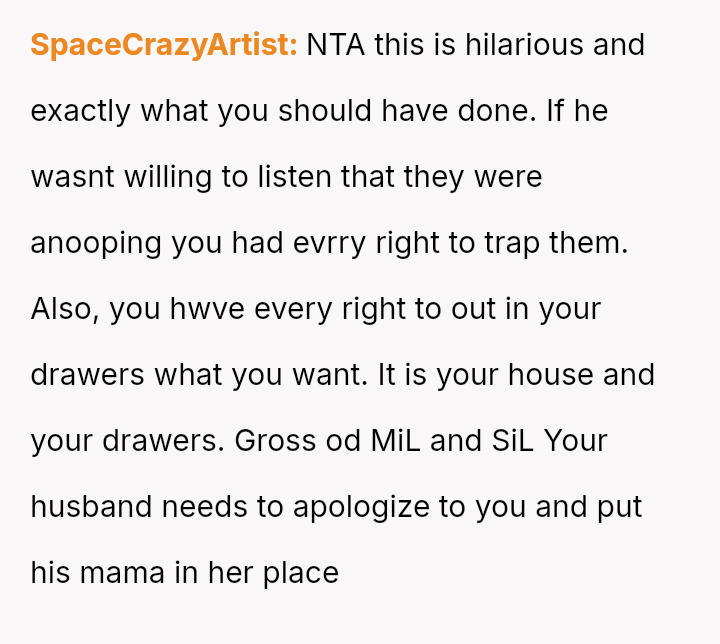This screenshot has width=720, height=644.
Task: Open the SpaceCrazyArtist user profile
Action: click(x=164, y=45)
